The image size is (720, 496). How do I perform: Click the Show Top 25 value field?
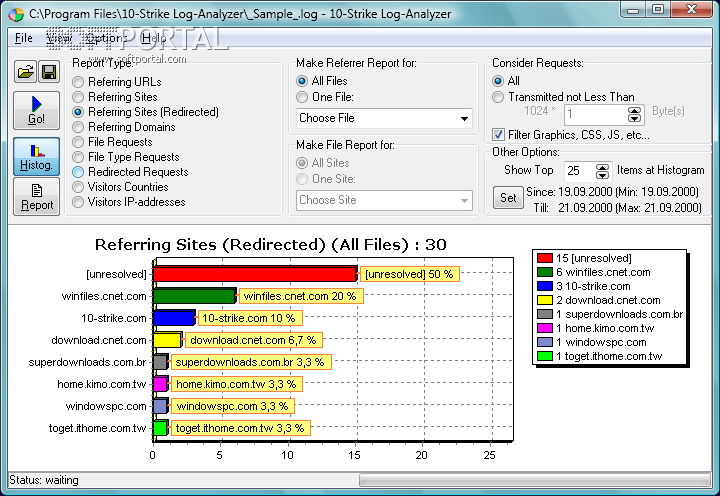pyautogui.click(x=579, y=171)
